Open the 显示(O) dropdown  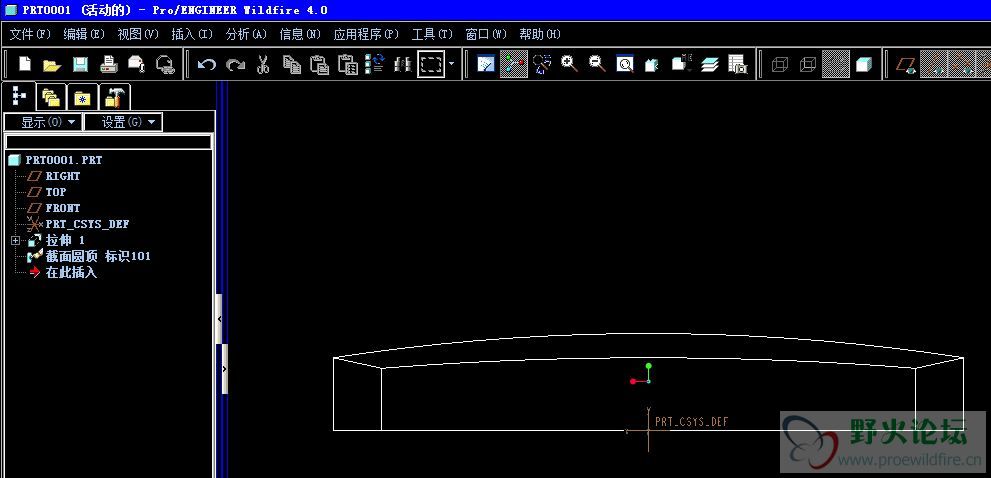pyautogui.click(x=43, y=122)
